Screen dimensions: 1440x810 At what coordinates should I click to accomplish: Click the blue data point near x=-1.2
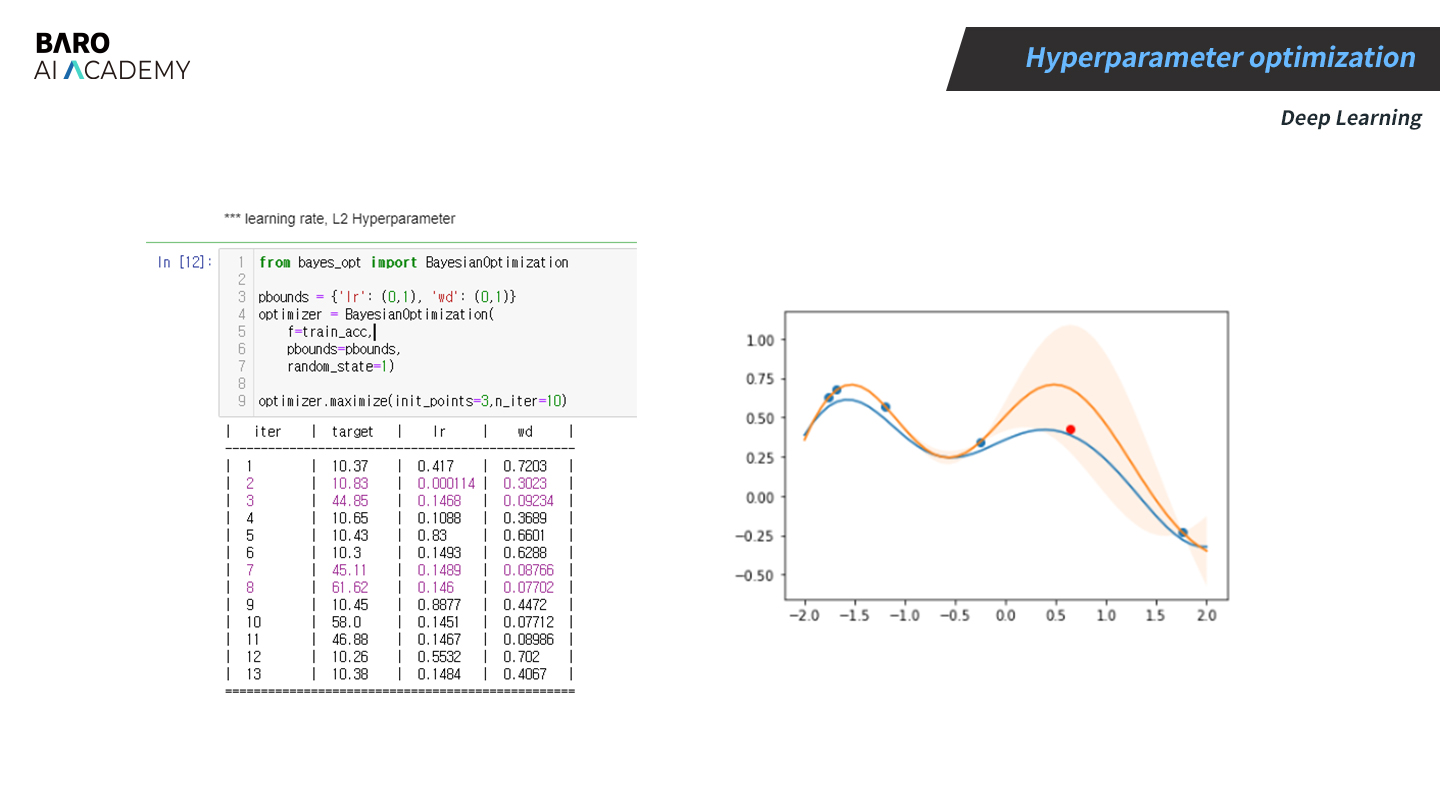coord(886,407)
